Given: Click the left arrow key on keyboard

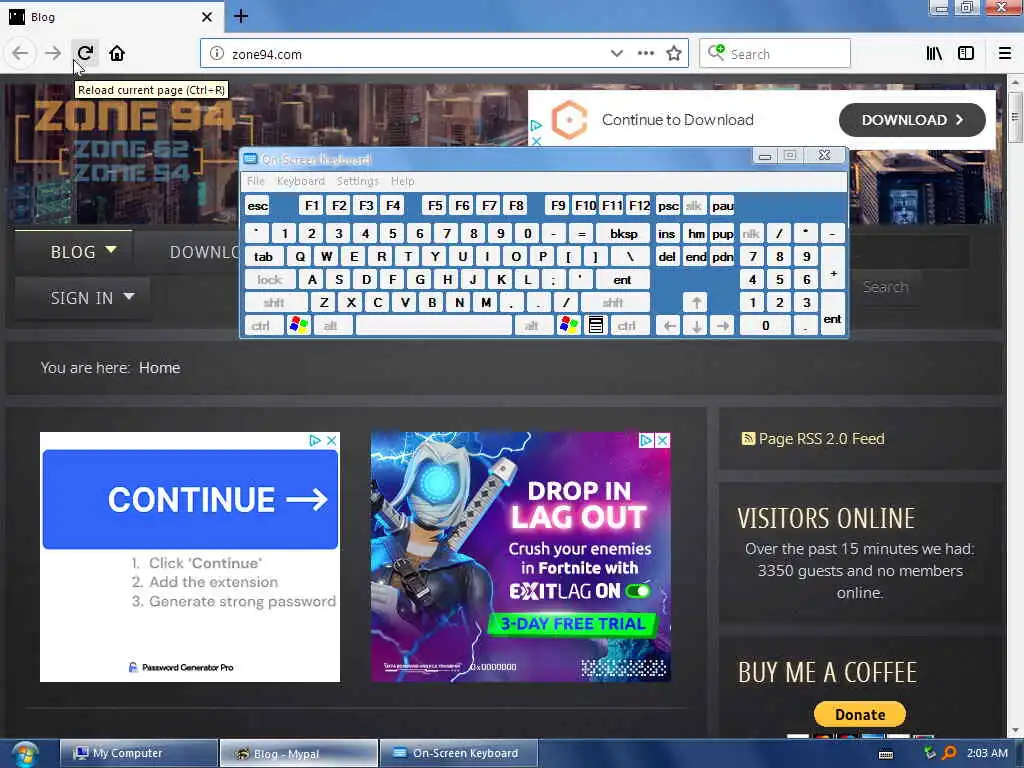Looking at the screenshot, I should click(669, 325).
